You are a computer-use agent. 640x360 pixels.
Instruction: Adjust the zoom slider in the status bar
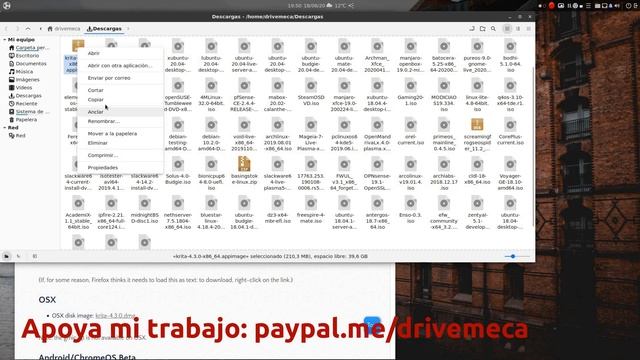click(517, 256)
